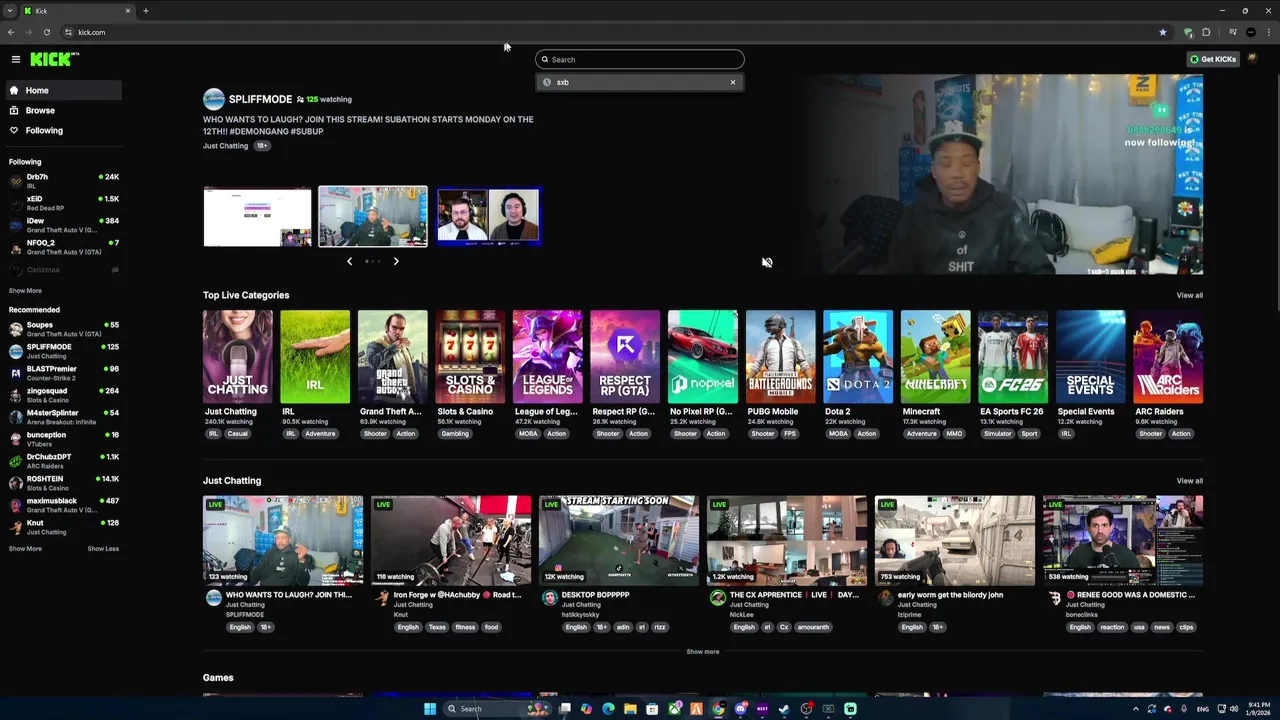The height and width of the screenshot is (720, 1280).
Task: Open Chrome three-dot menu
Action: [x=1269, y=32]
